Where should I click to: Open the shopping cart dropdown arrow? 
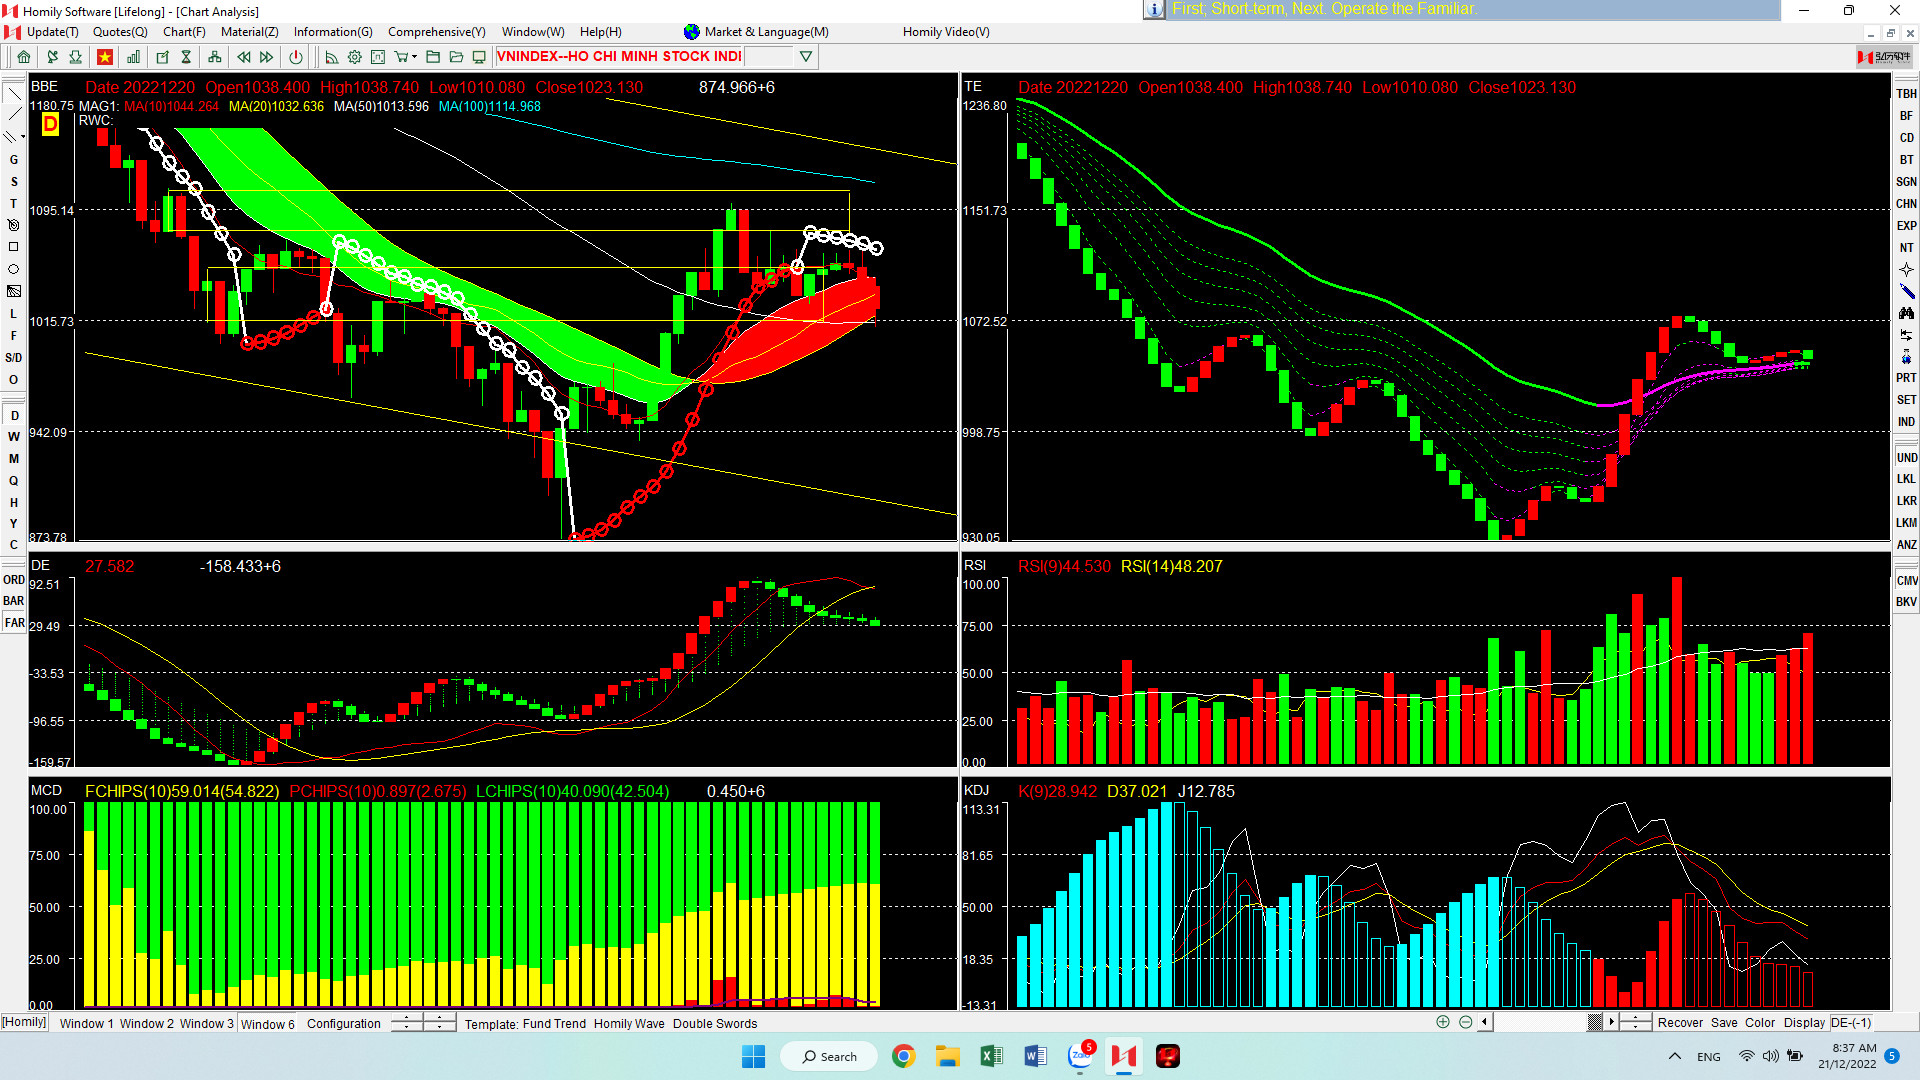pos(415,57)
